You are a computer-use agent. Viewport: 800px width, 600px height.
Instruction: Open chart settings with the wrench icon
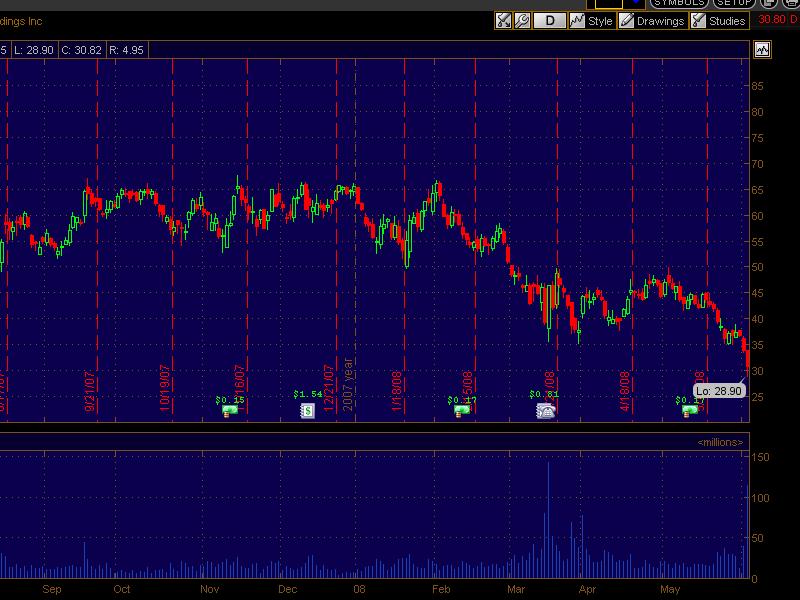[521, 21]
